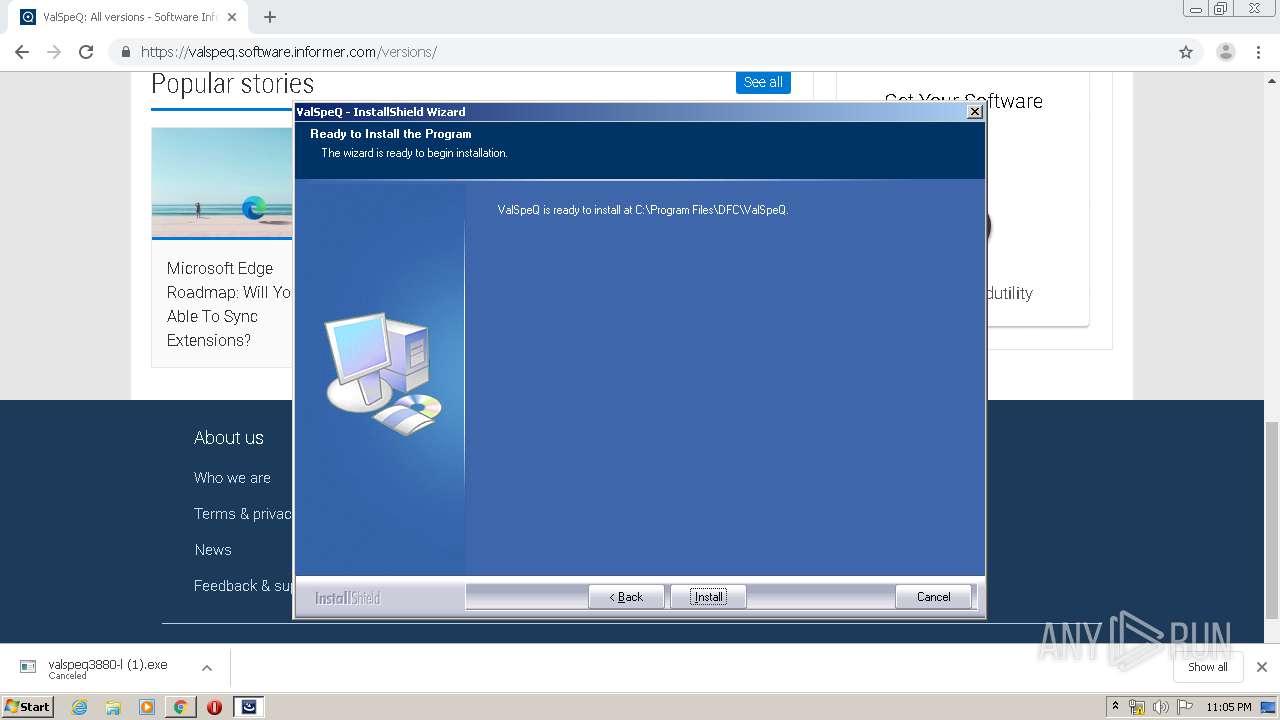
Task: Click the Popular stories heading
Action: [x=233, y=84]
